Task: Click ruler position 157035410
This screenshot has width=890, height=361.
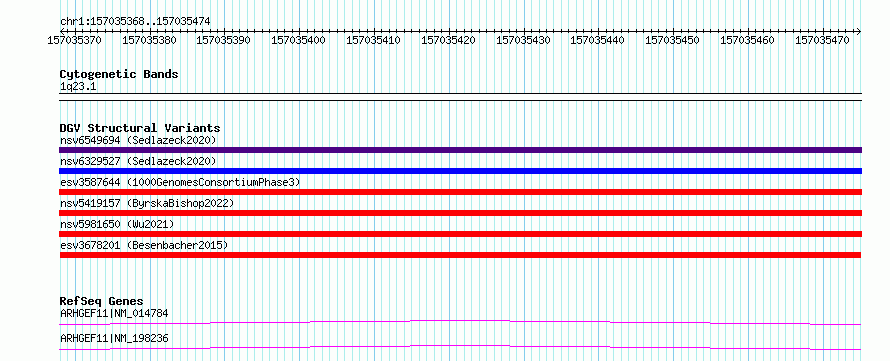Action: [x=373, y=40]
